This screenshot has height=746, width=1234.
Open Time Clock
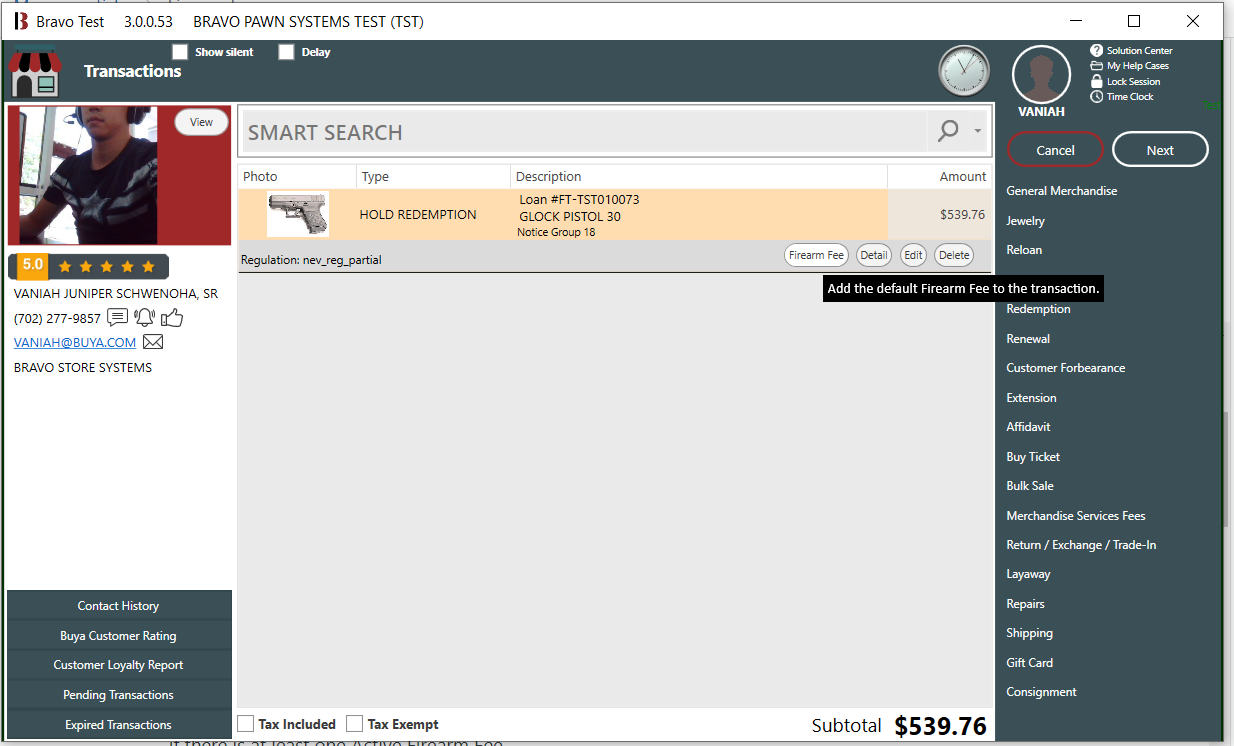tap(1122, 97)
